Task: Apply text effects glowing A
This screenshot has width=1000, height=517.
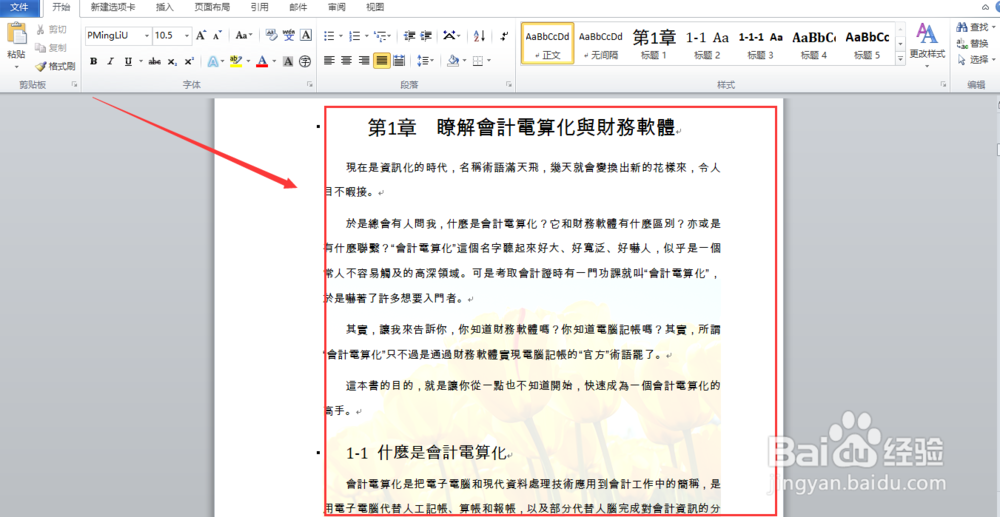Action: [x=212, y=62]
